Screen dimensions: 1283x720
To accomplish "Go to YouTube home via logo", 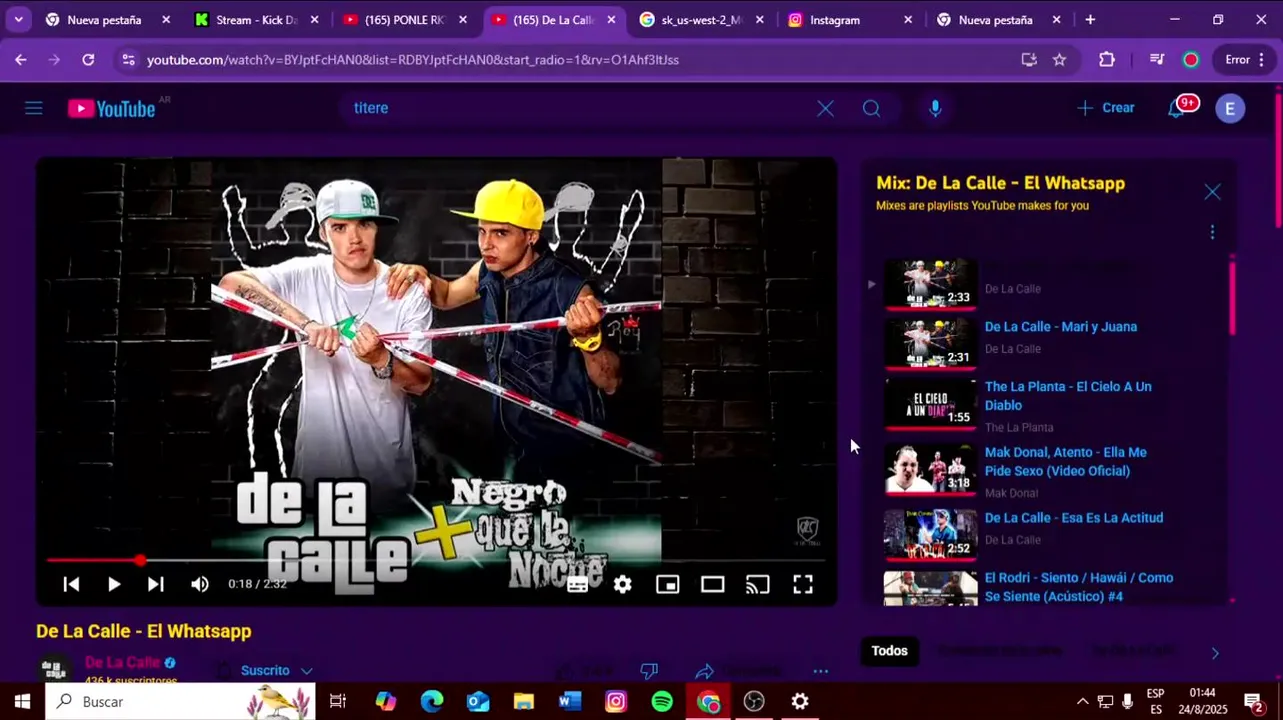I will pyautogui.click(x=111, y=108).
